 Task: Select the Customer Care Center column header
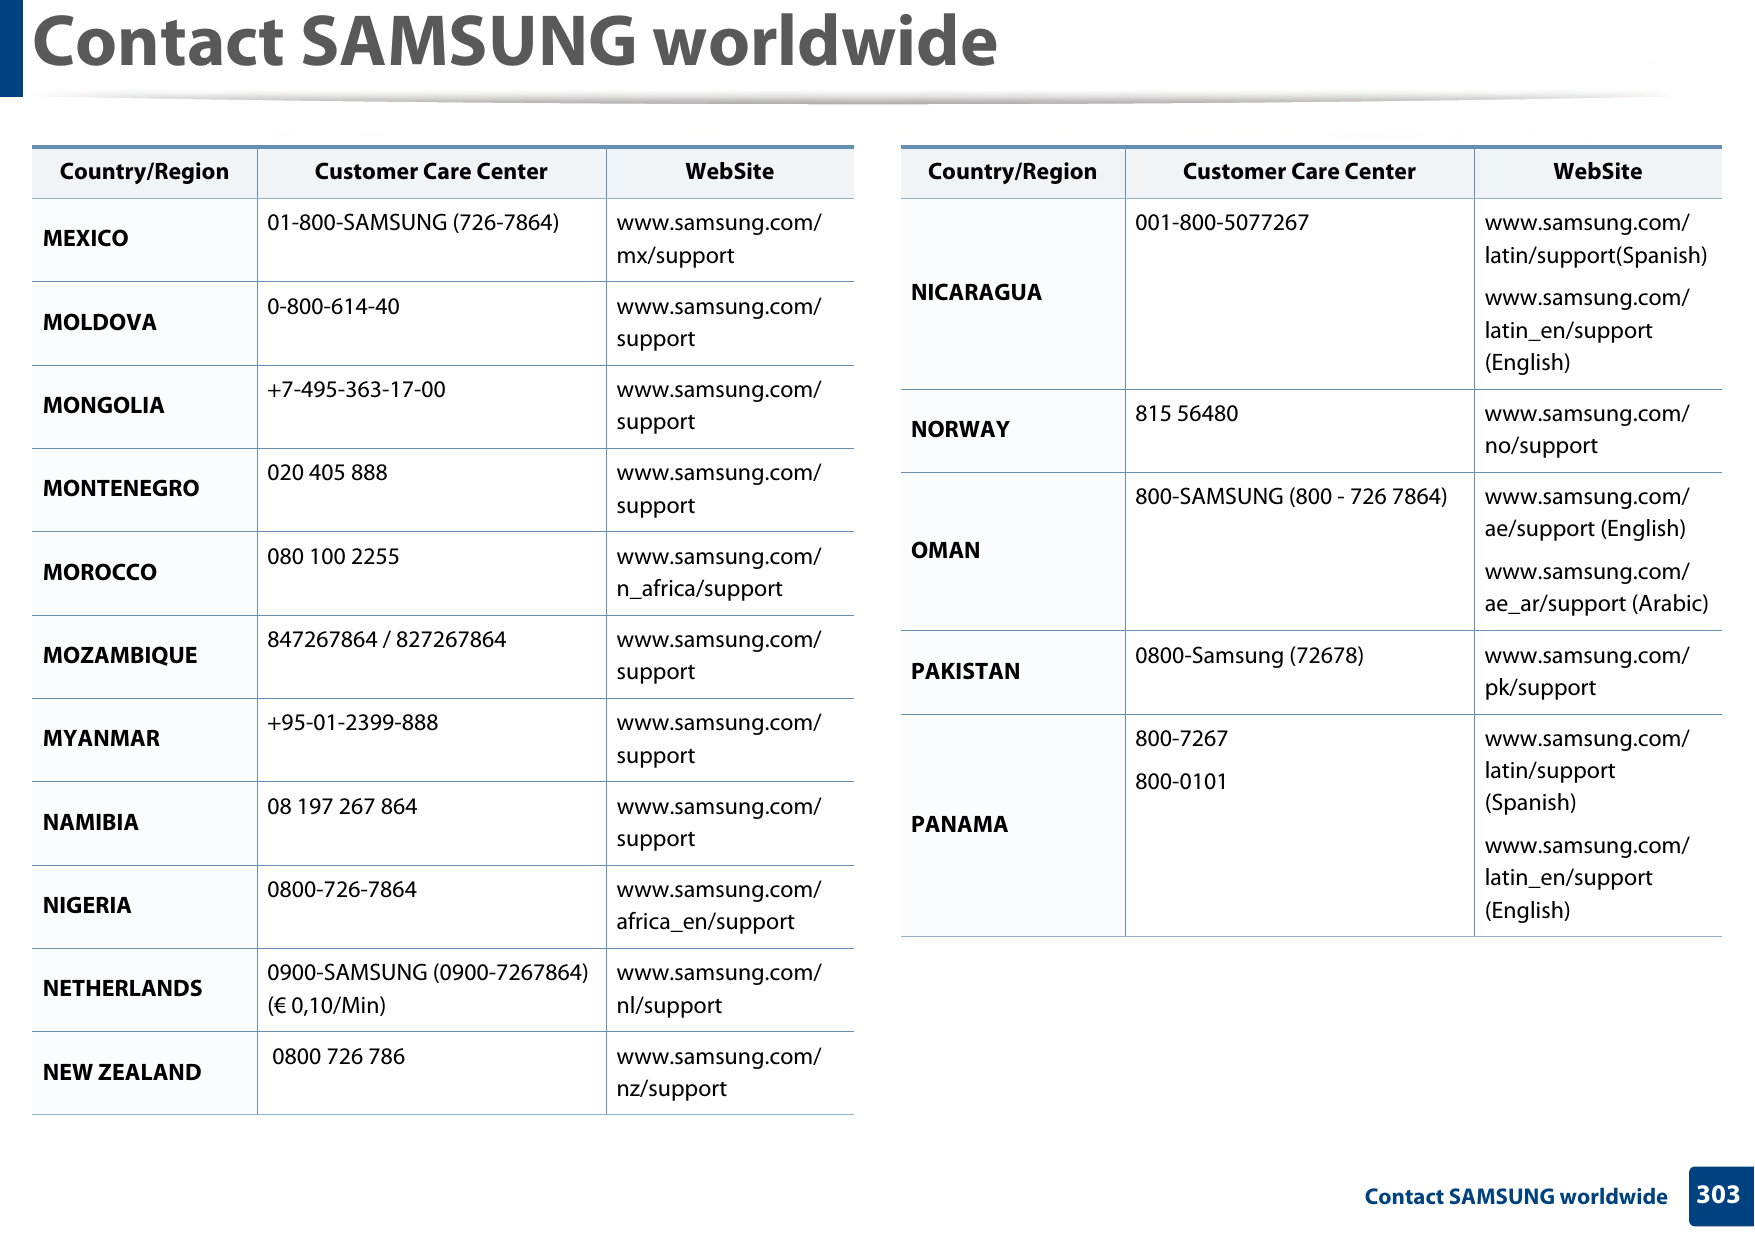coord(431,171)
